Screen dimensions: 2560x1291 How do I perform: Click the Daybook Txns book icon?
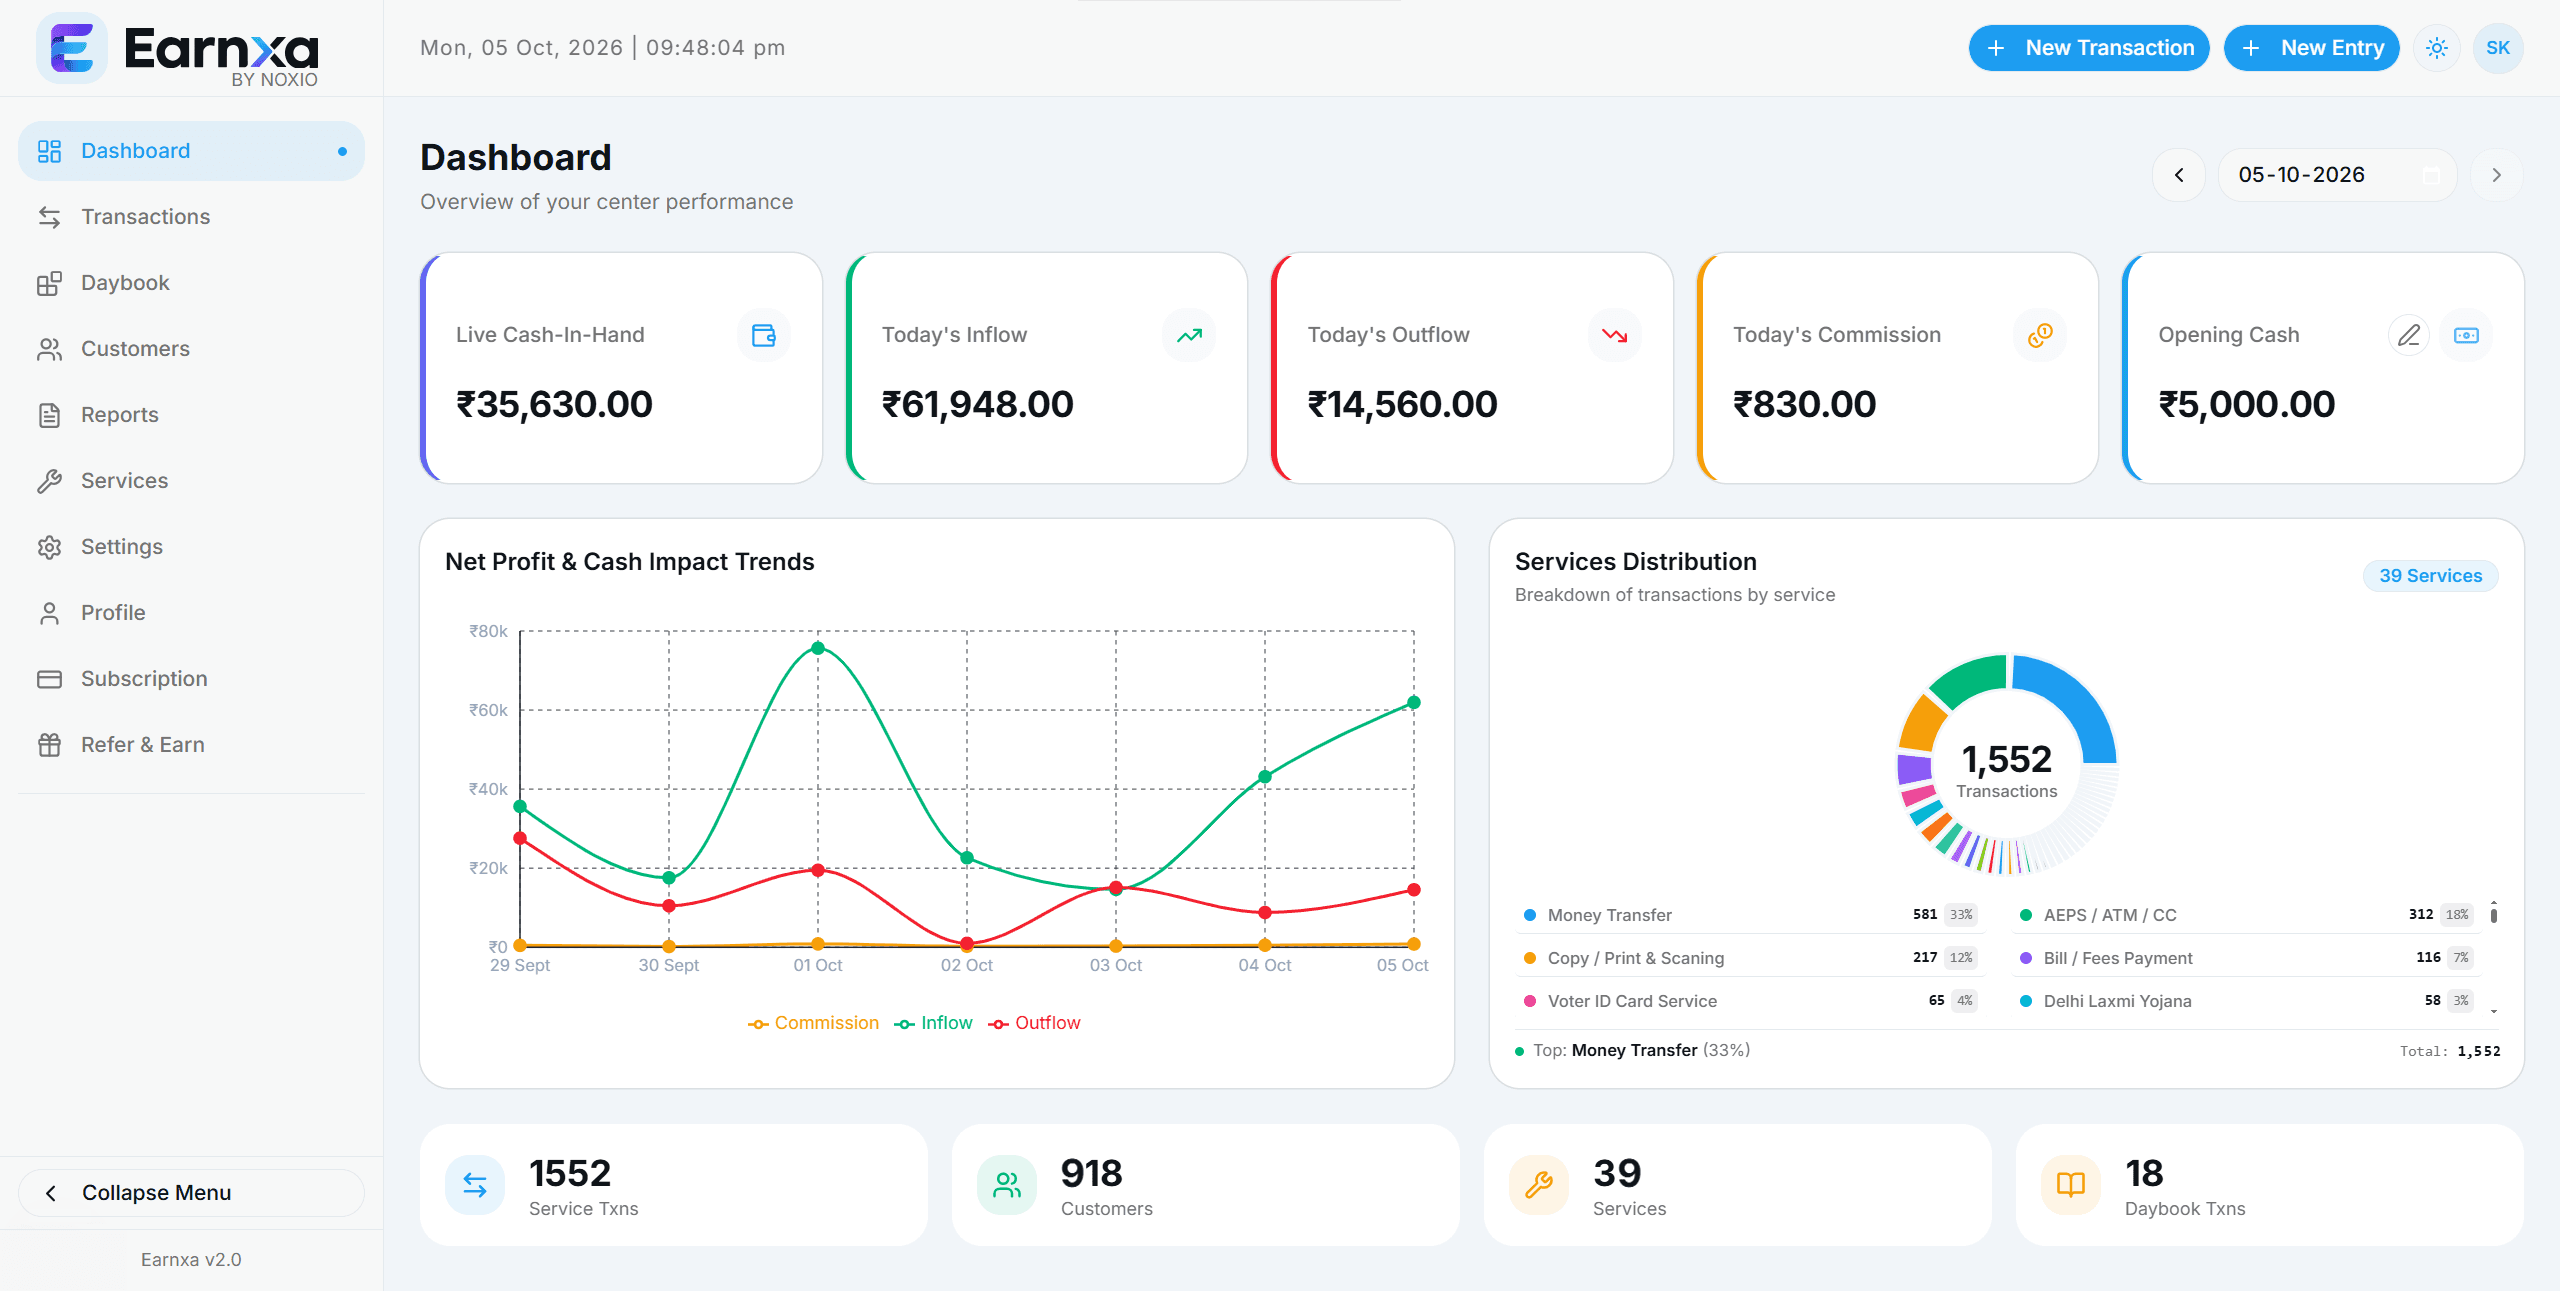[2071, 1185]
